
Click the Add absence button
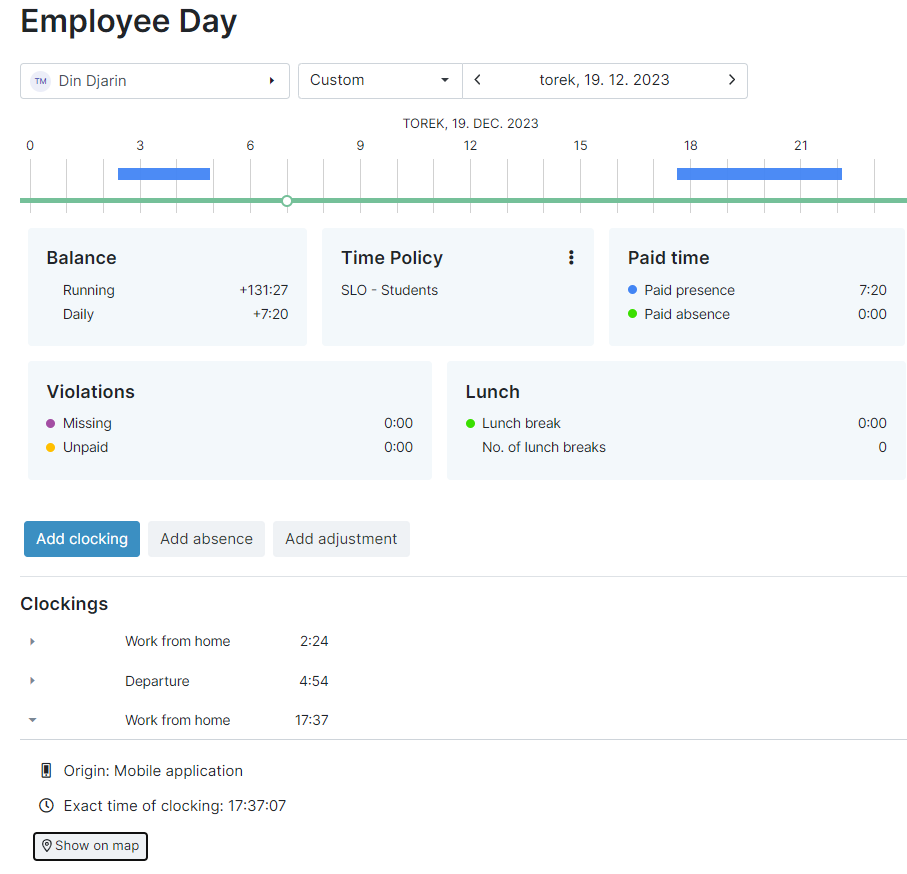206,539
